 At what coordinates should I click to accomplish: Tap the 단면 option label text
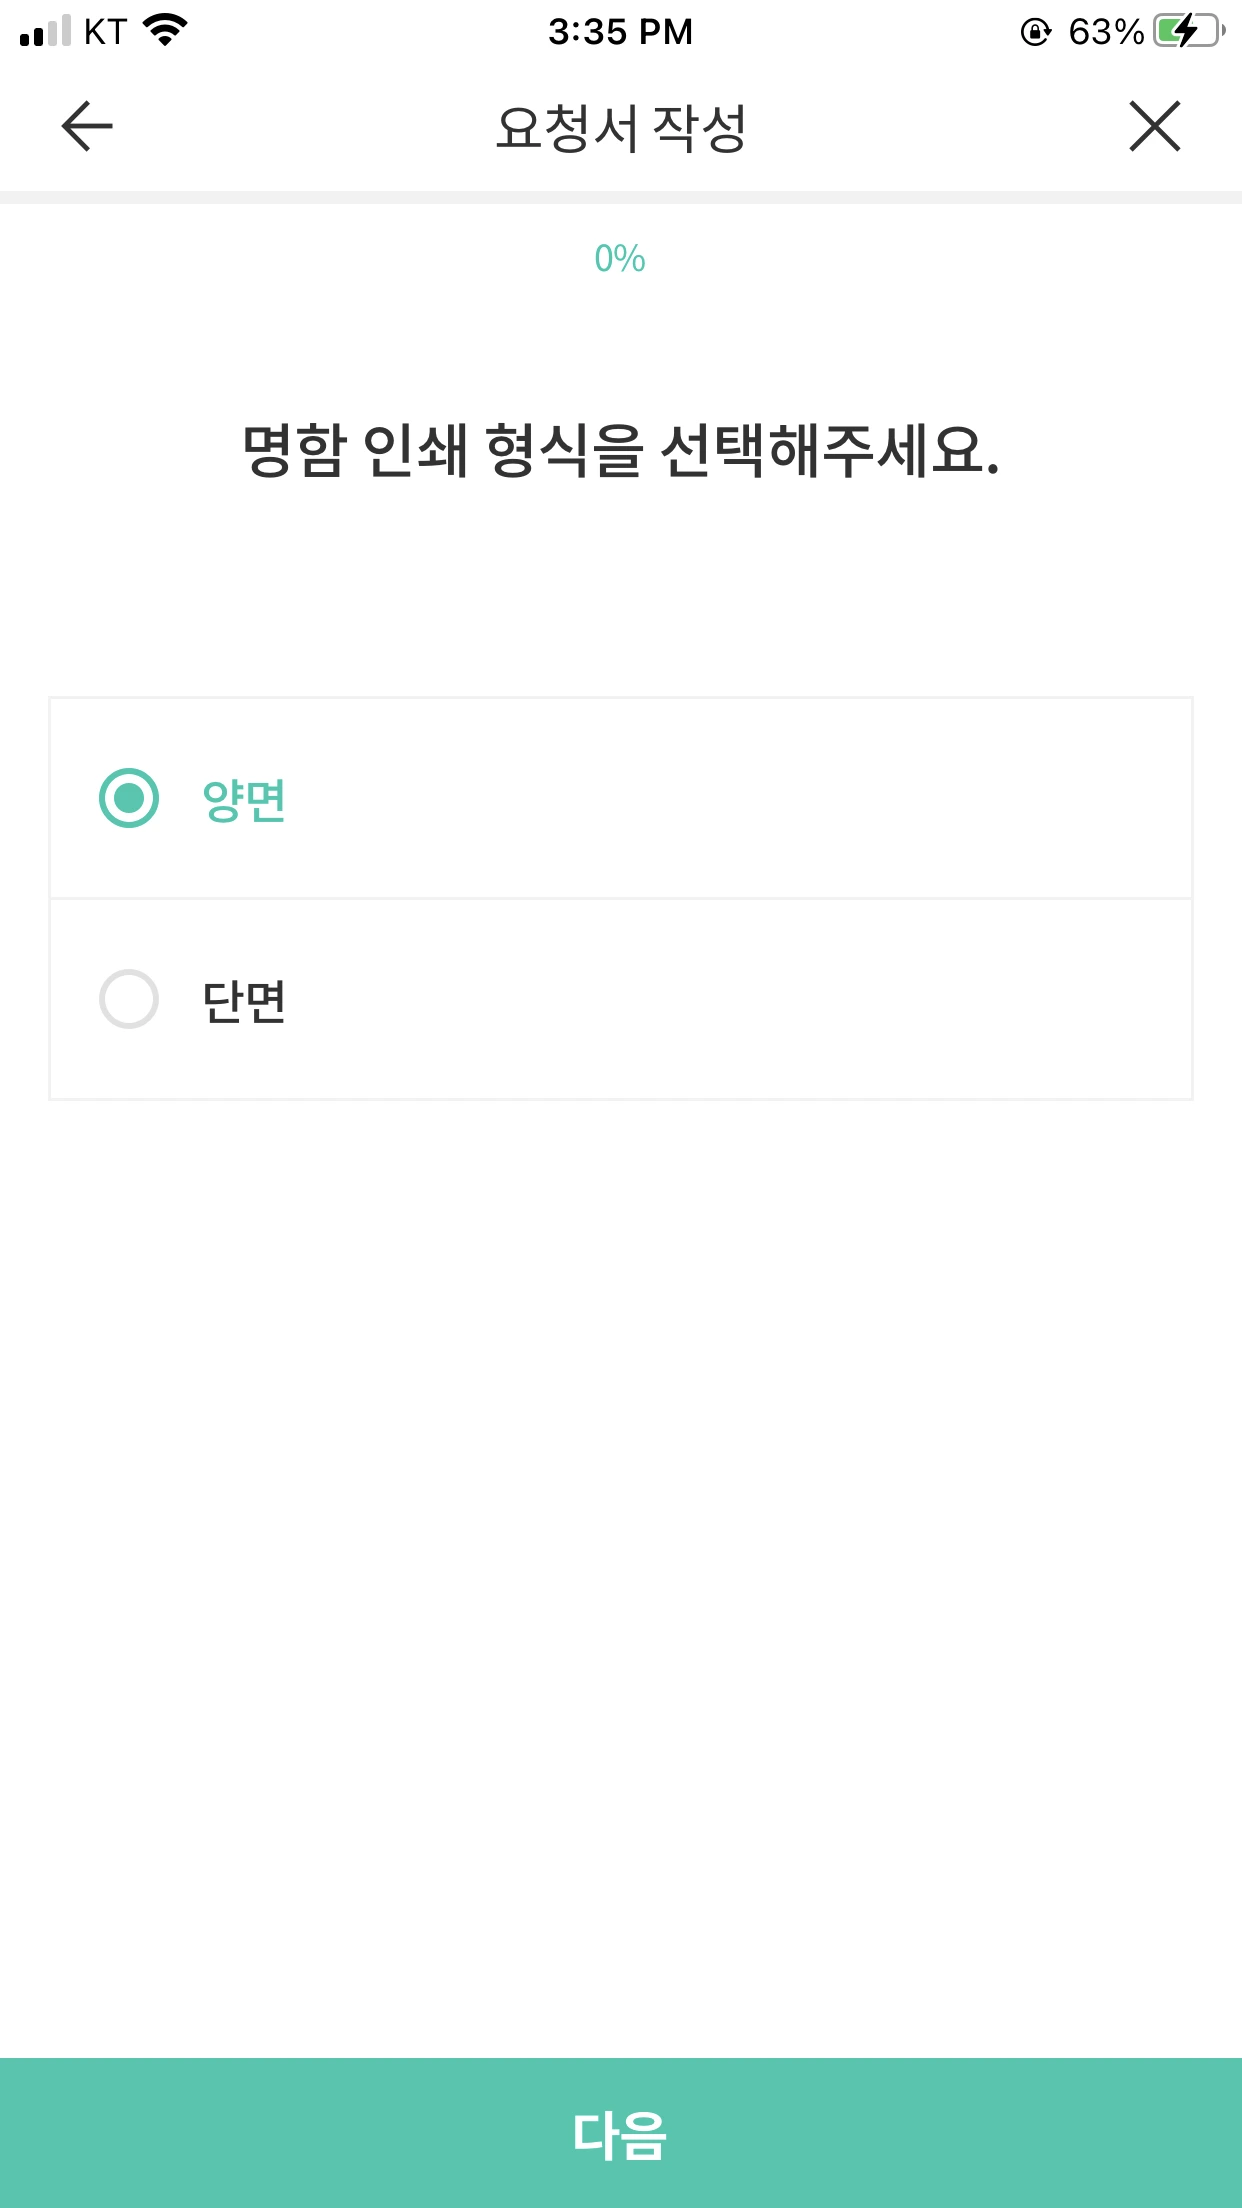click(244, 1001)
